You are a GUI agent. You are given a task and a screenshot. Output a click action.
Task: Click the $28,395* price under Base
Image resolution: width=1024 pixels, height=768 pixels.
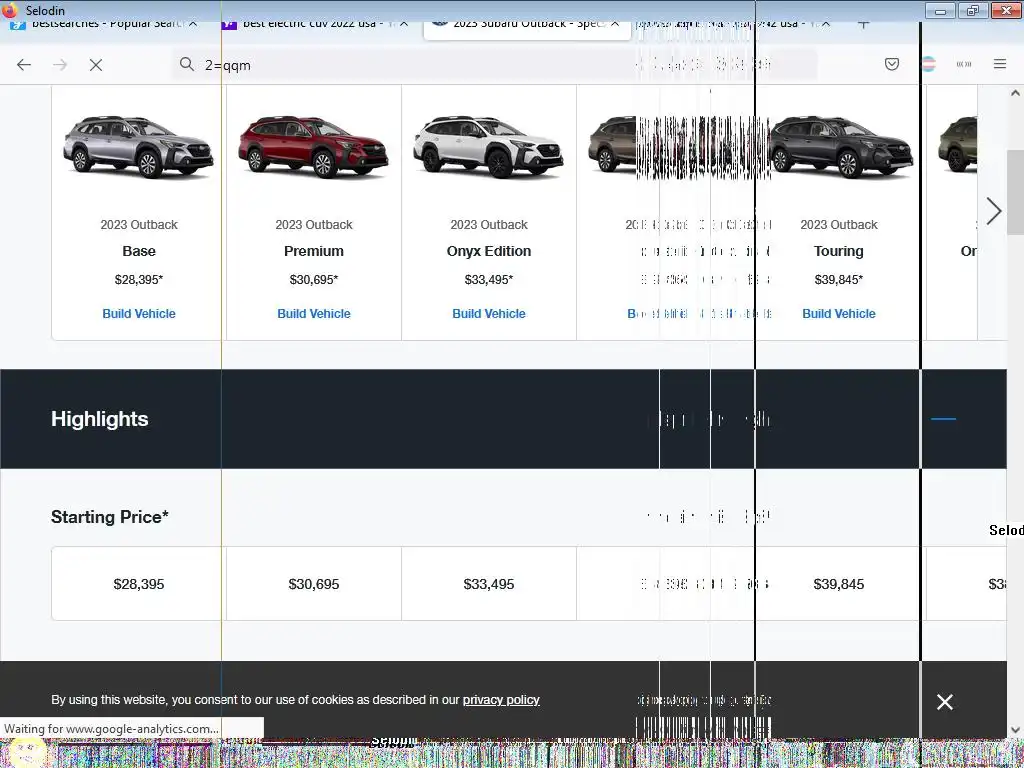(x=139, y=280)
